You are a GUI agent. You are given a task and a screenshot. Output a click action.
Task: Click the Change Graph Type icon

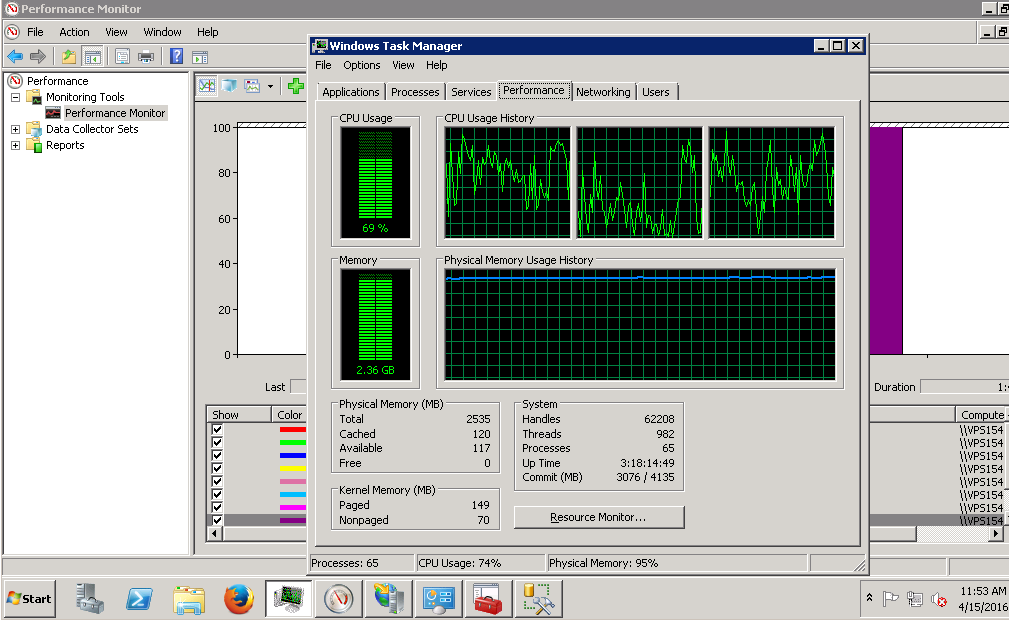(x=252, y=86)
